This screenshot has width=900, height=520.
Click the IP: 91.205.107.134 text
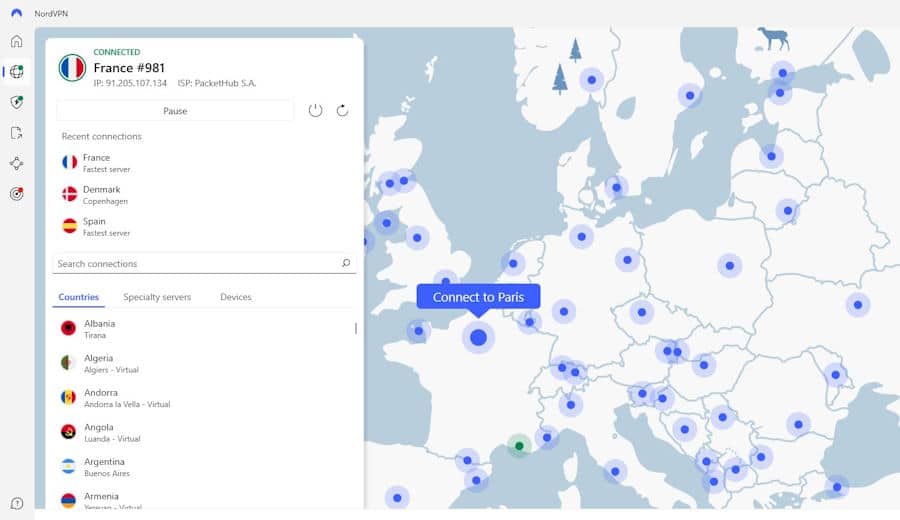(130, 83)
